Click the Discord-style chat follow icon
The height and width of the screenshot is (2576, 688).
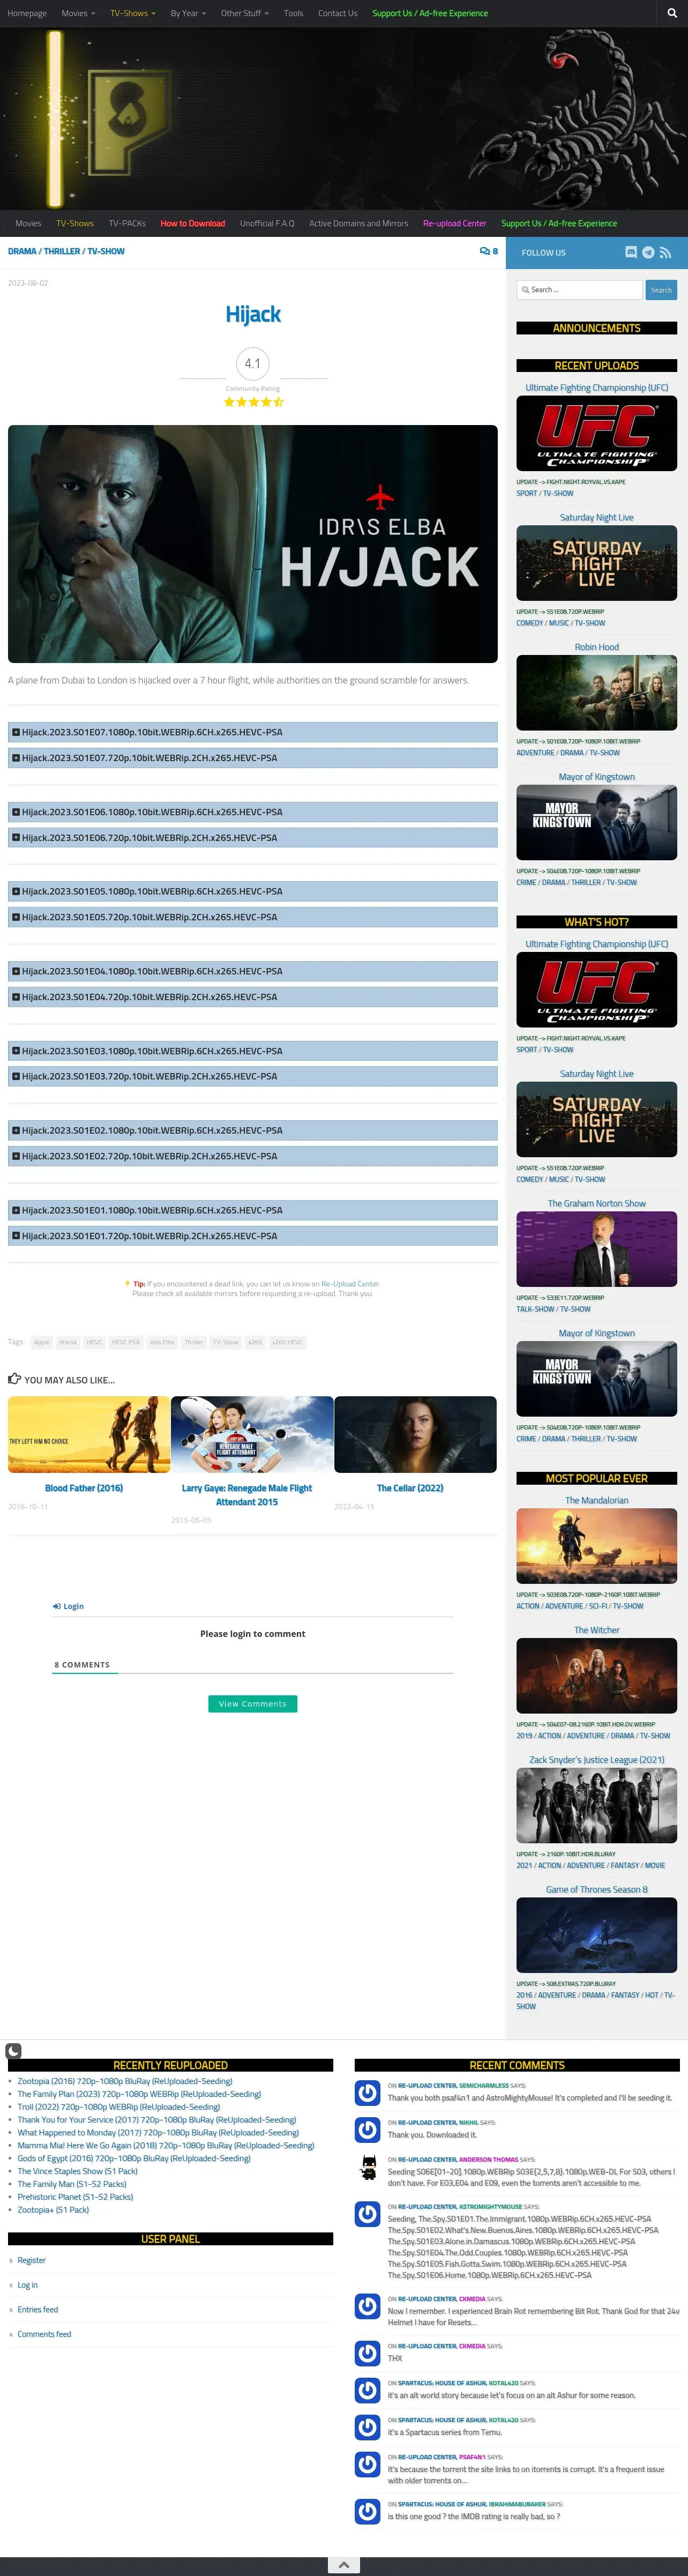(x=631, y=253)
